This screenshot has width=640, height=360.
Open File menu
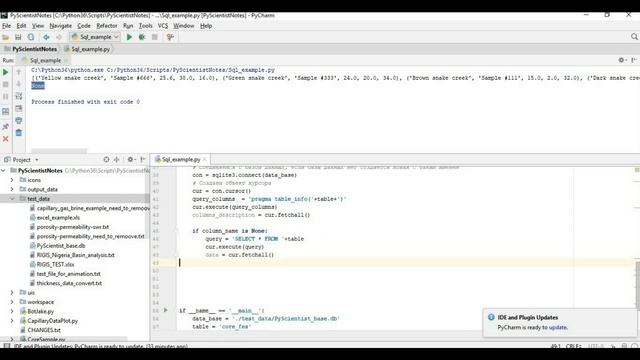[x=7, y=26]
